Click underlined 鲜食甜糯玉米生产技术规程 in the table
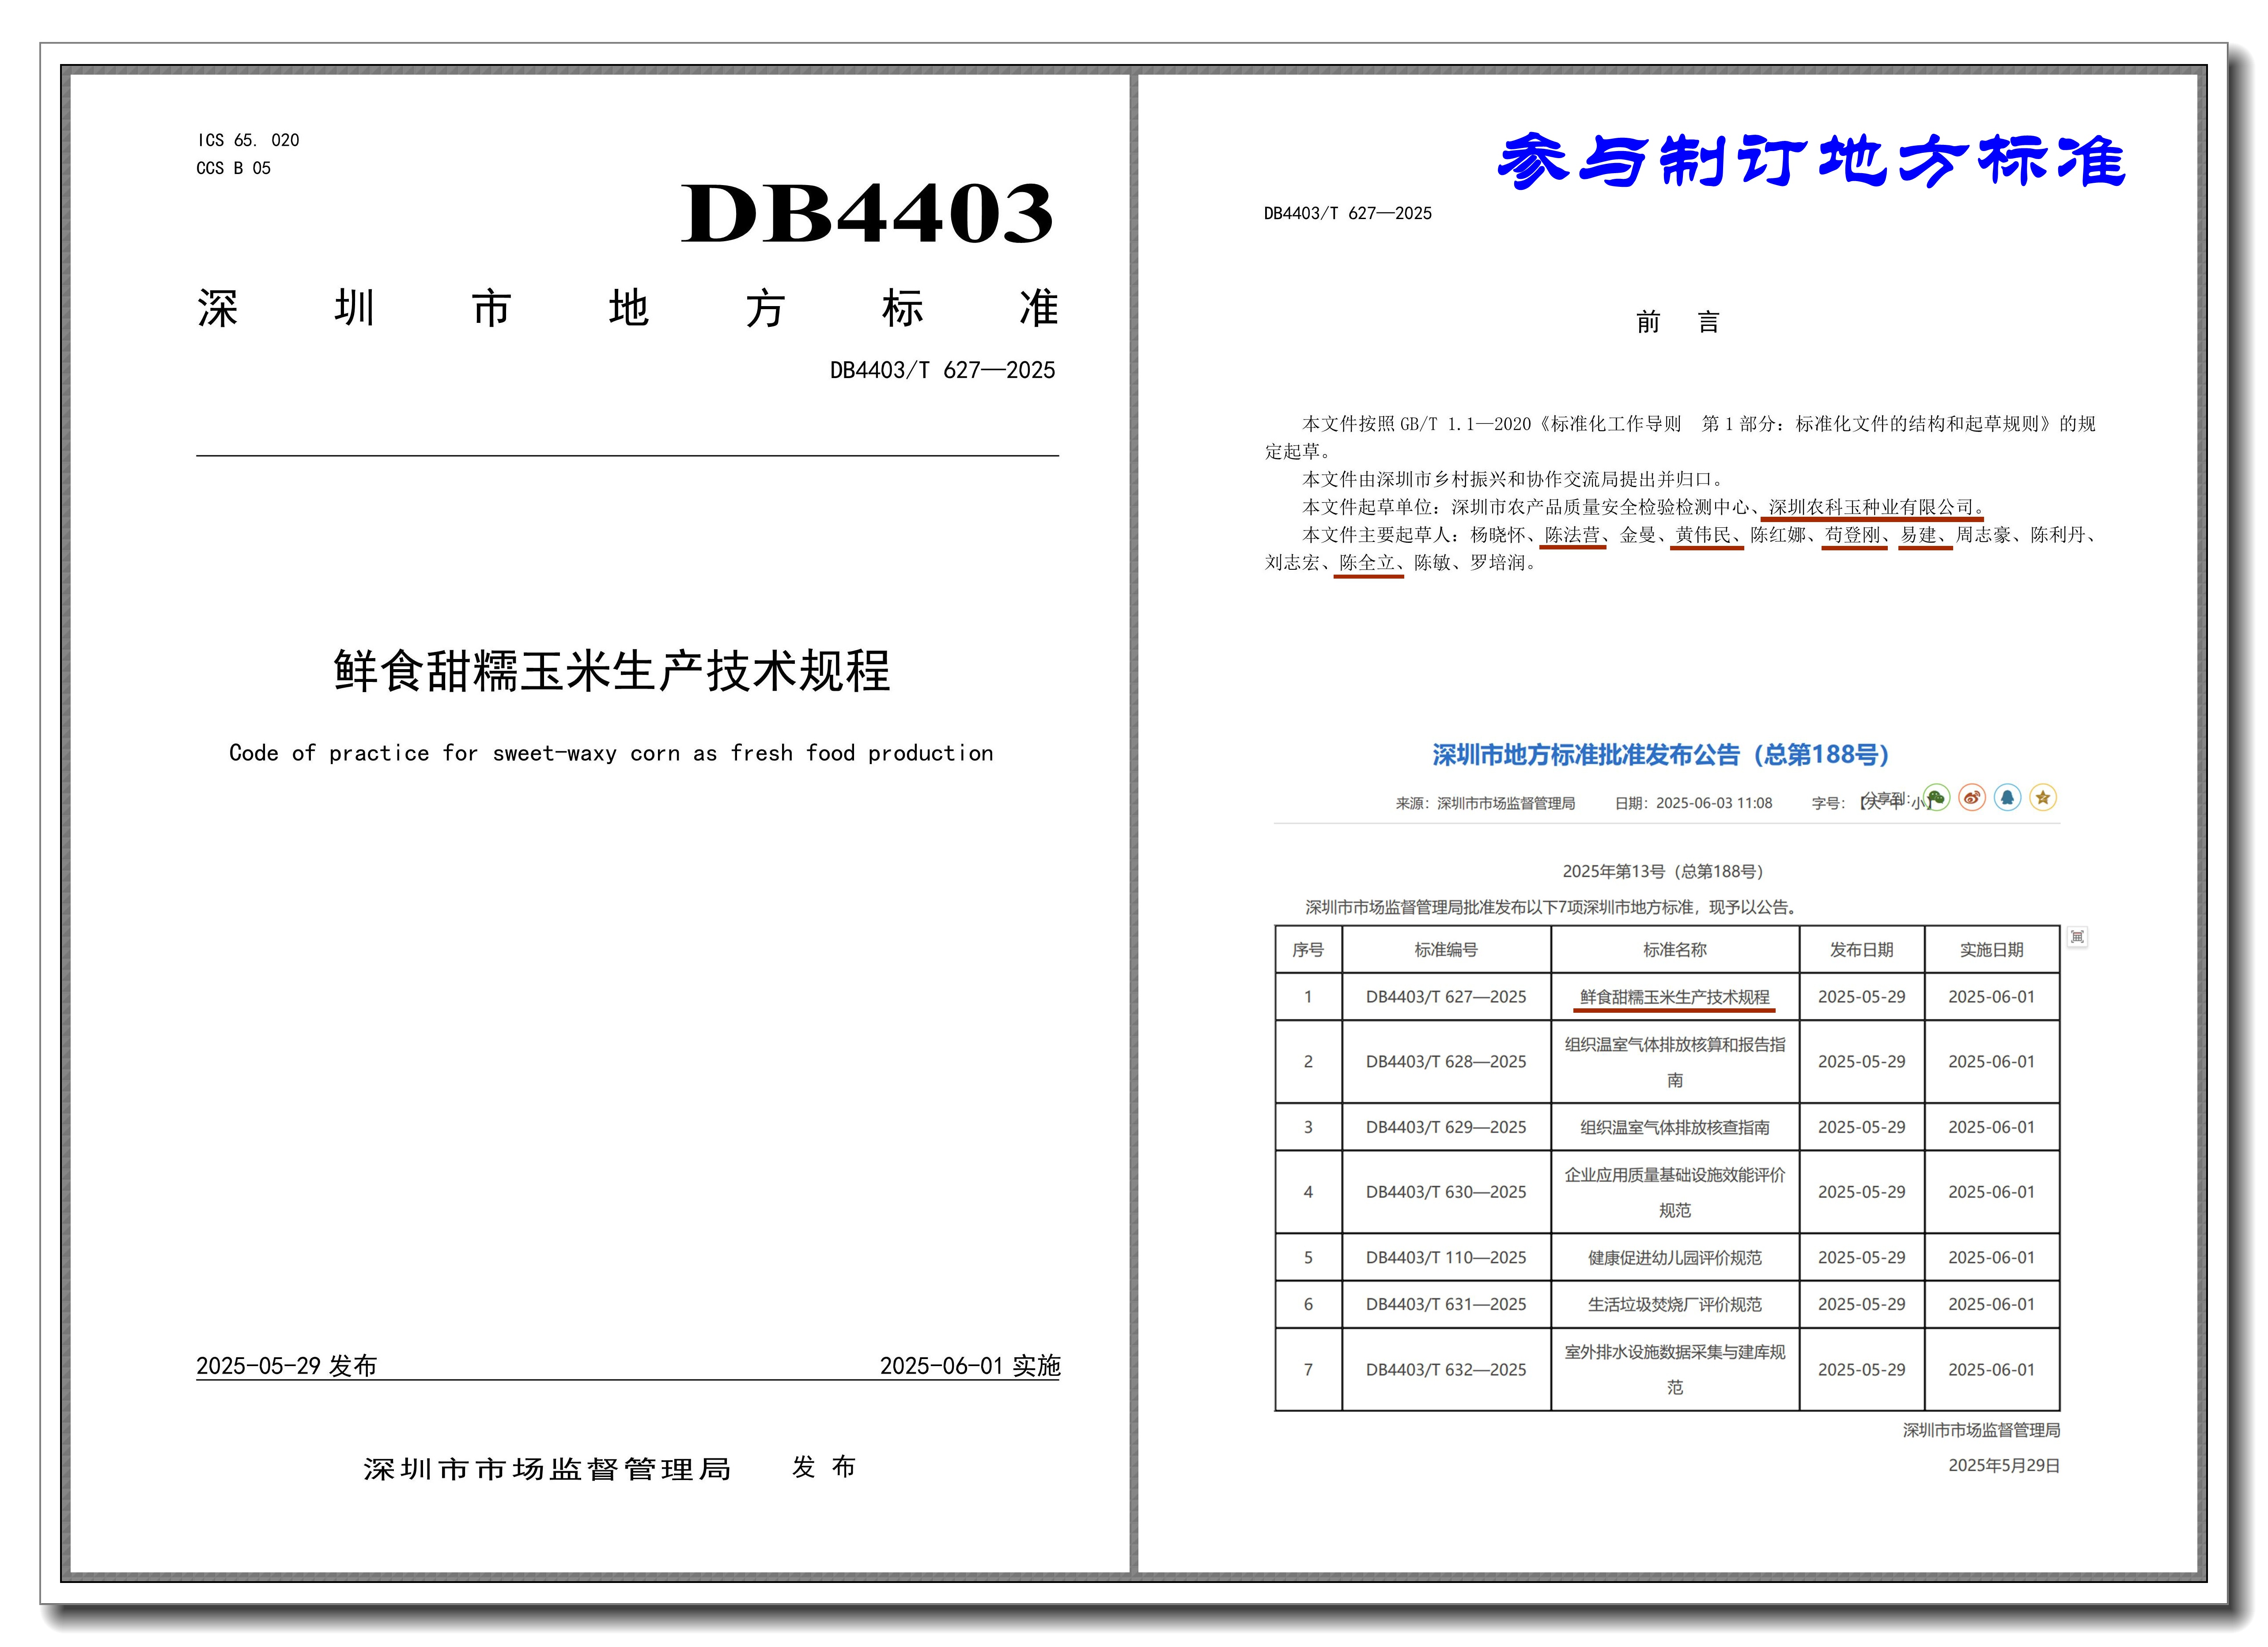The image size is (2268, 1647). point(1674,997)
